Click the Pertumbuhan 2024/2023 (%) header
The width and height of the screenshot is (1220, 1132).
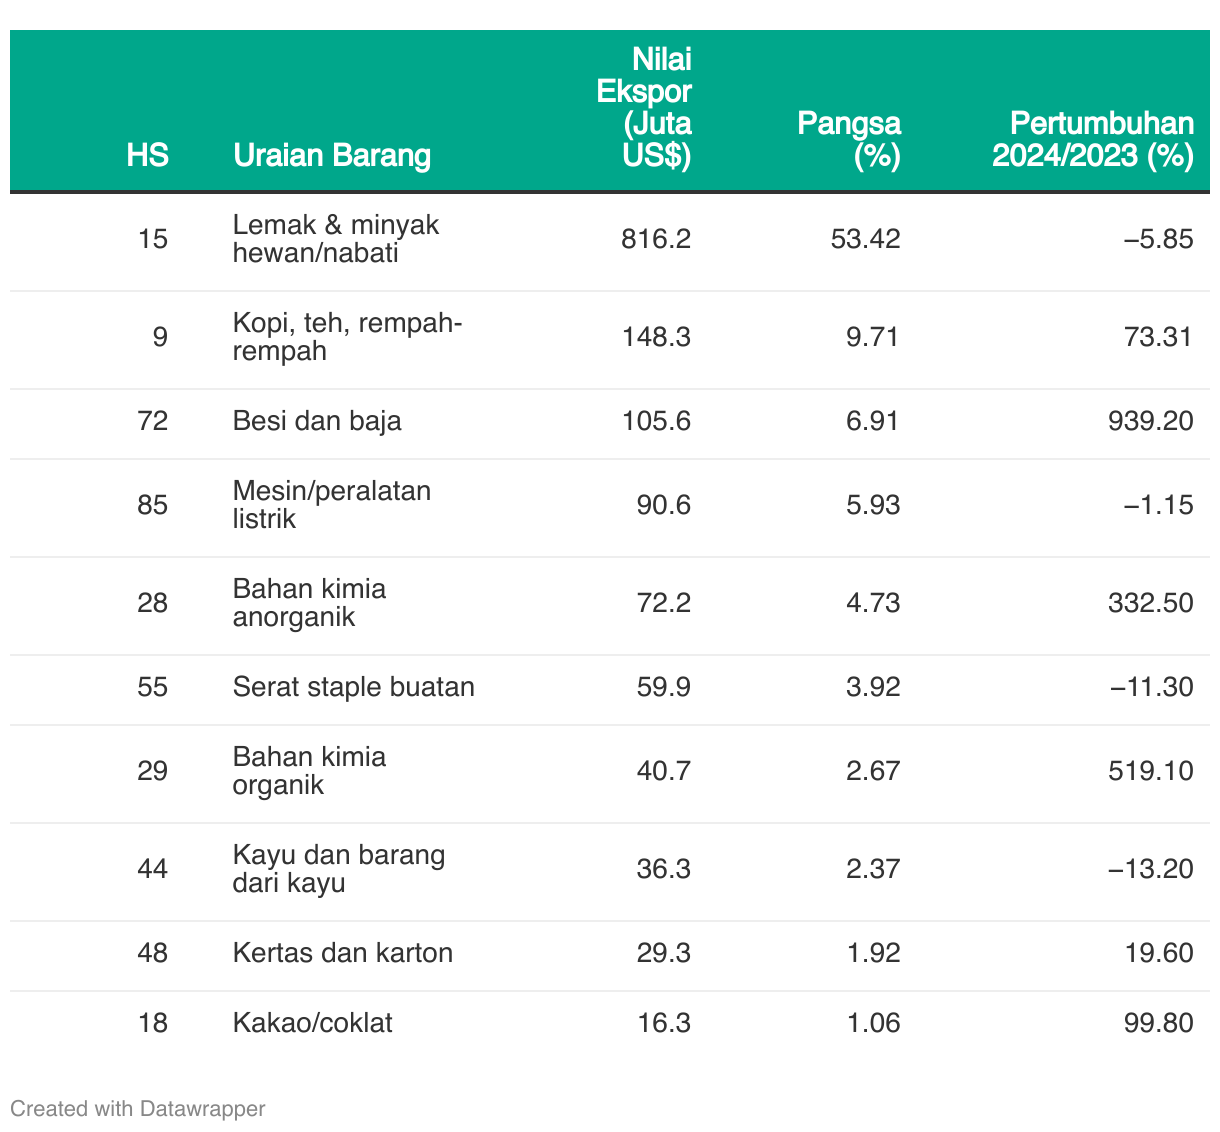[x=1093, y=139]
